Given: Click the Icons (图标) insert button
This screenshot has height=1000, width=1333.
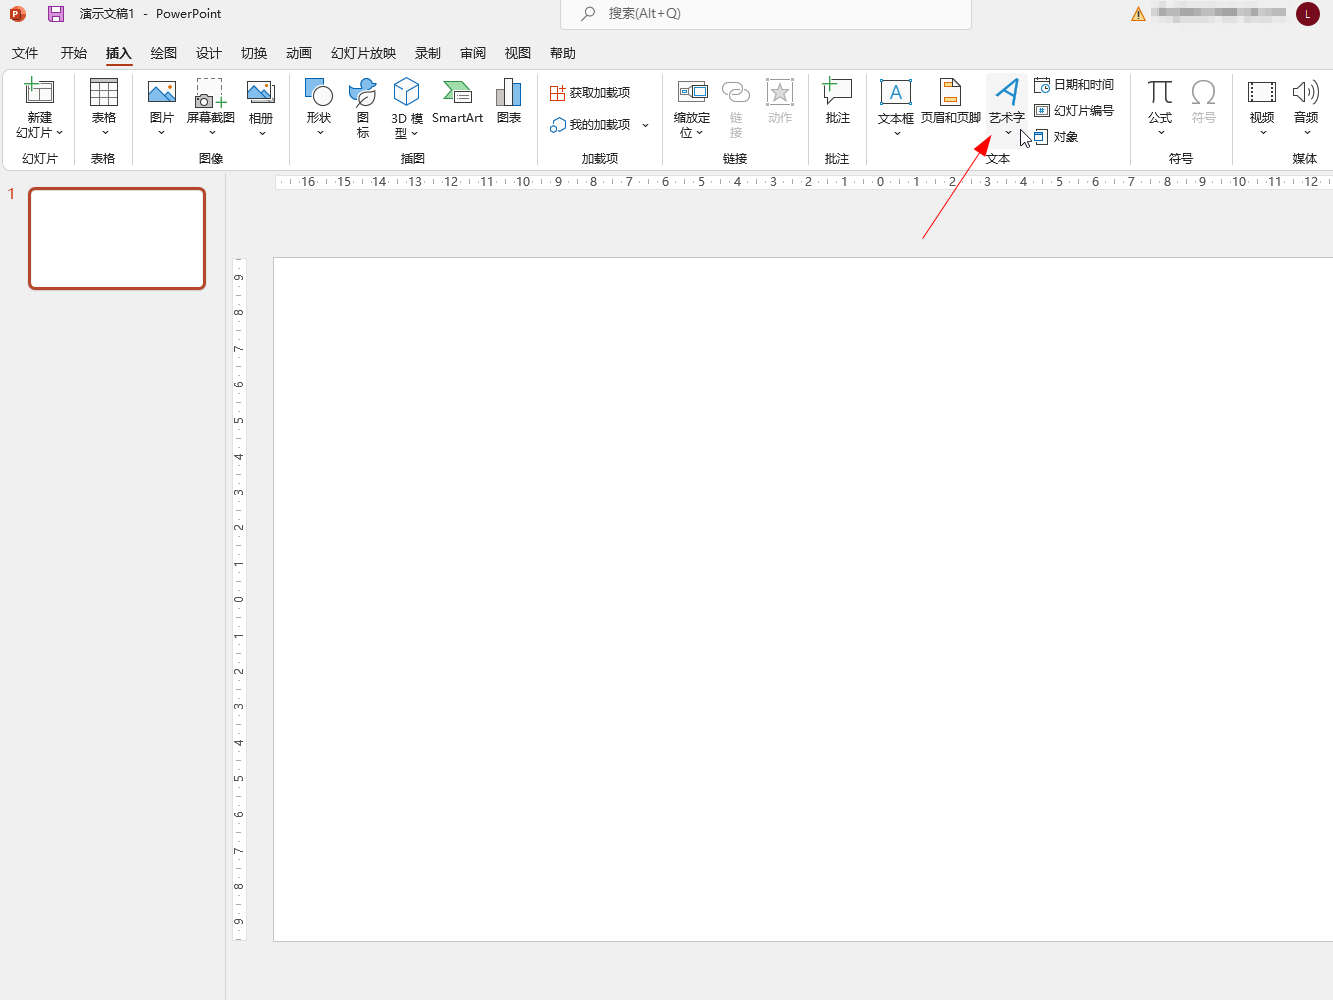Looking at the screenshot, I should [362, 92].
